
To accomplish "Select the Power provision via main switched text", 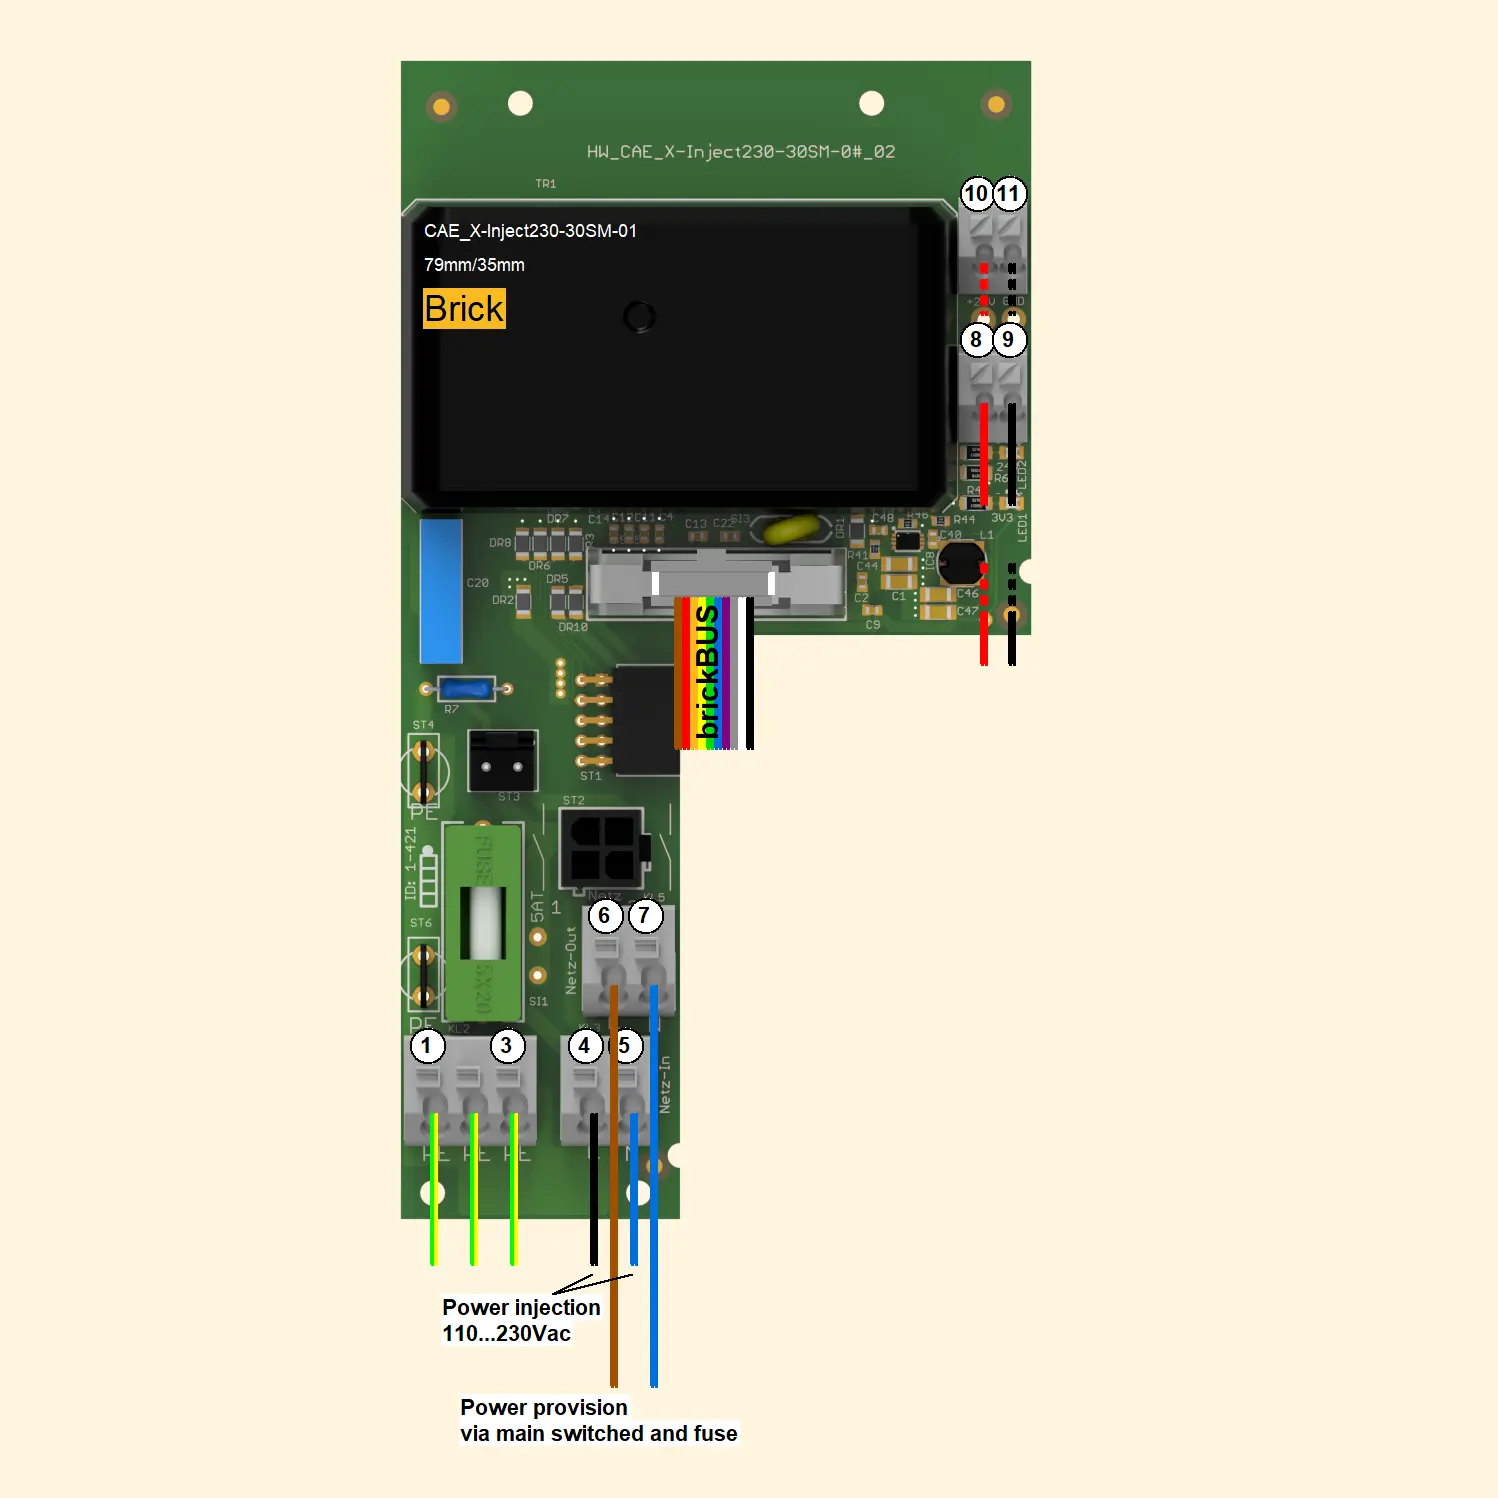I will click(x=598, y=1420).
